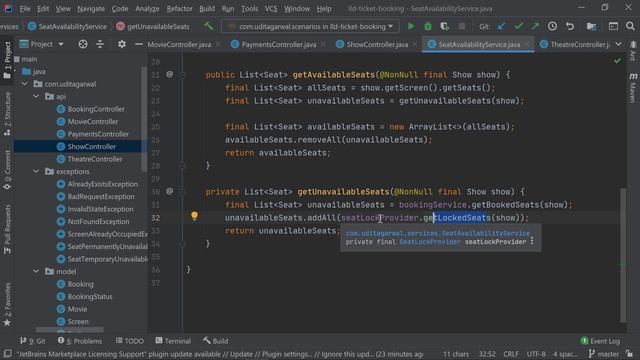This screenshot has width=640, height=360.
Task: Collapse api folder
Action: pos(36,96)
